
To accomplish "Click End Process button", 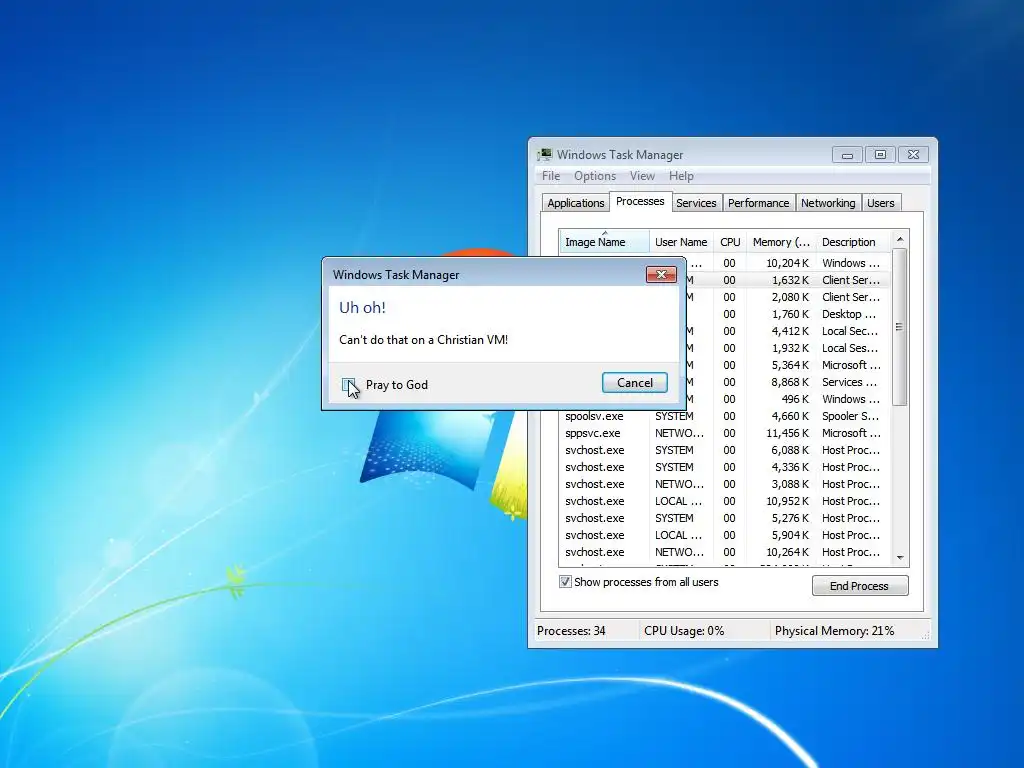I will coord(859,586).
